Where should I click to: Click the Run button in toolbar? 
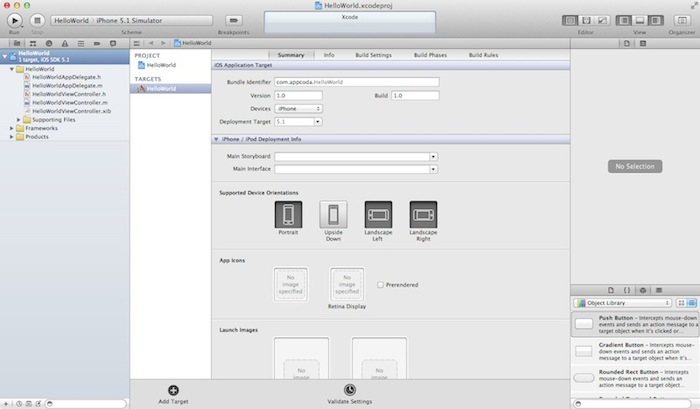pyautogui.click(x=15, y=20)
